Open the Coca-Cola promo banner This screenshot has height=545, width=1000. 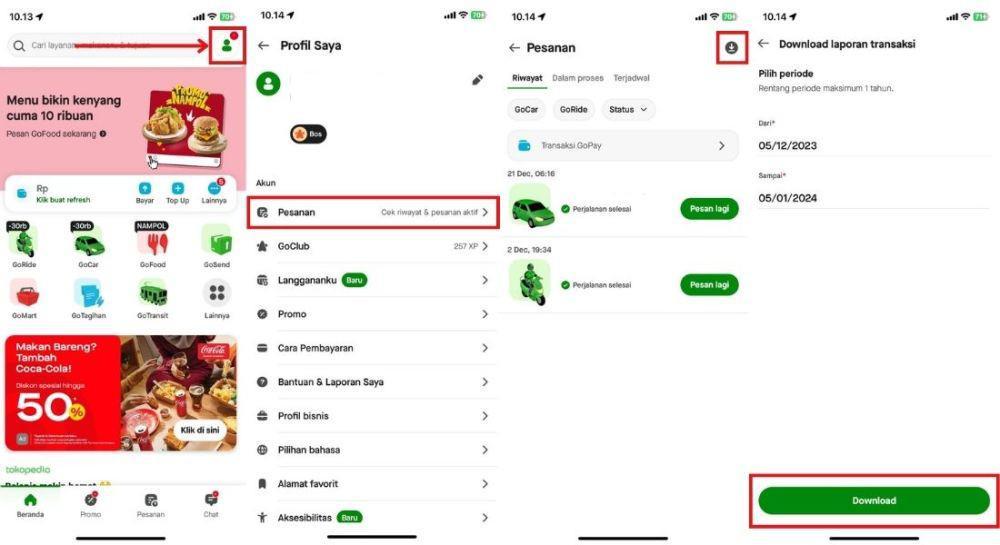tap(121, 393)
